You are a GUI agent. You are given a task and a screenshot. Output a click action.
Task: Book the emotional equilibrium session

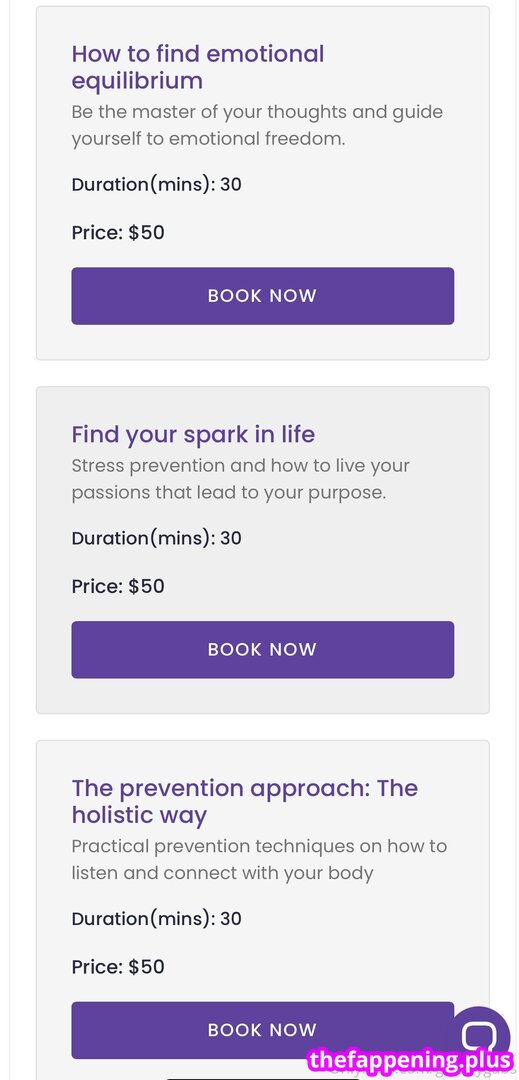(262, 295)
